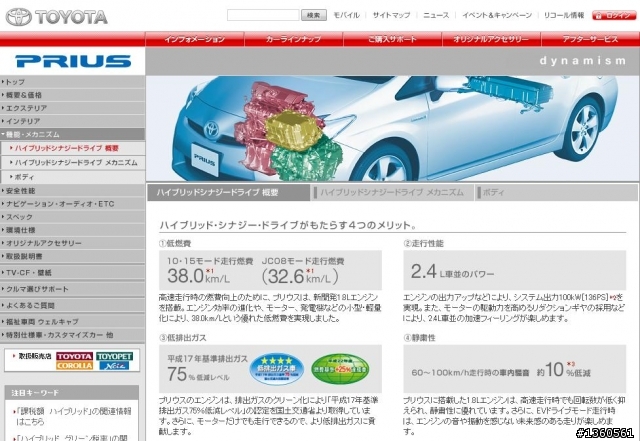Expand 環境仕様 in sidebar
This screenshot has width=640, height=441.
[x=72, y=229]
